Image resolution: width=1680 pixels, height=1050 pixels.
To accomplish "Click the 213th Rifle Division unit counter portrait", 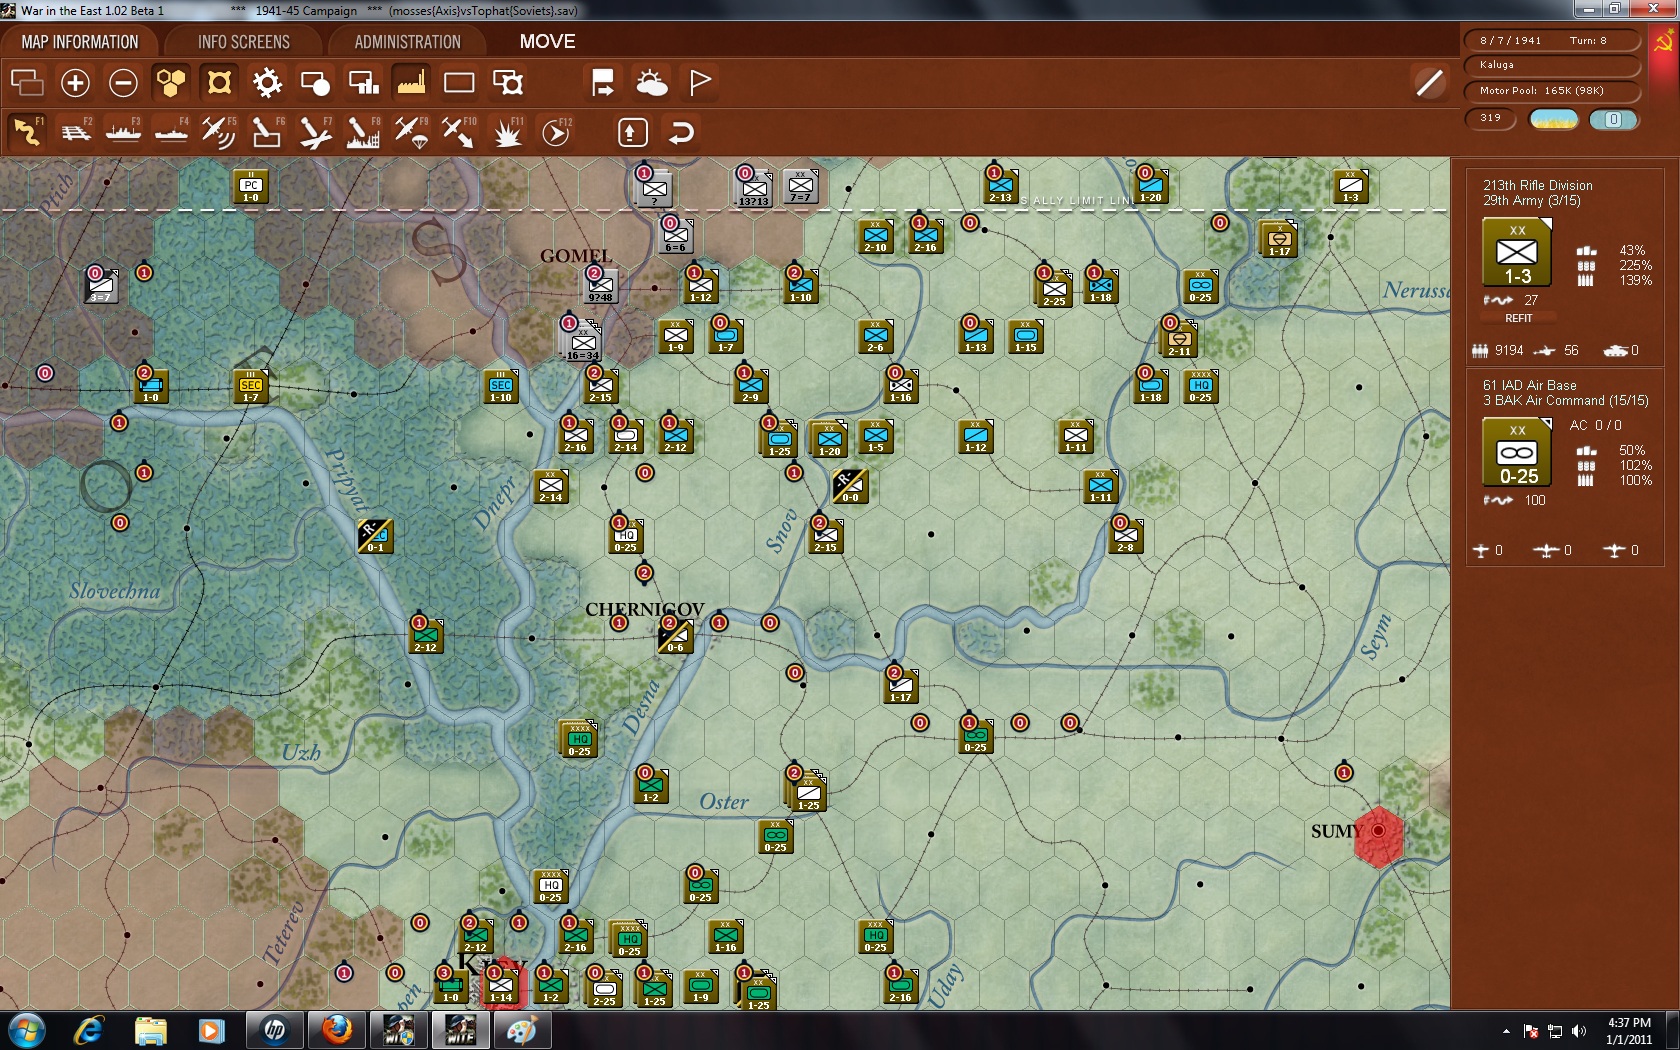I will pos(1517,252).
